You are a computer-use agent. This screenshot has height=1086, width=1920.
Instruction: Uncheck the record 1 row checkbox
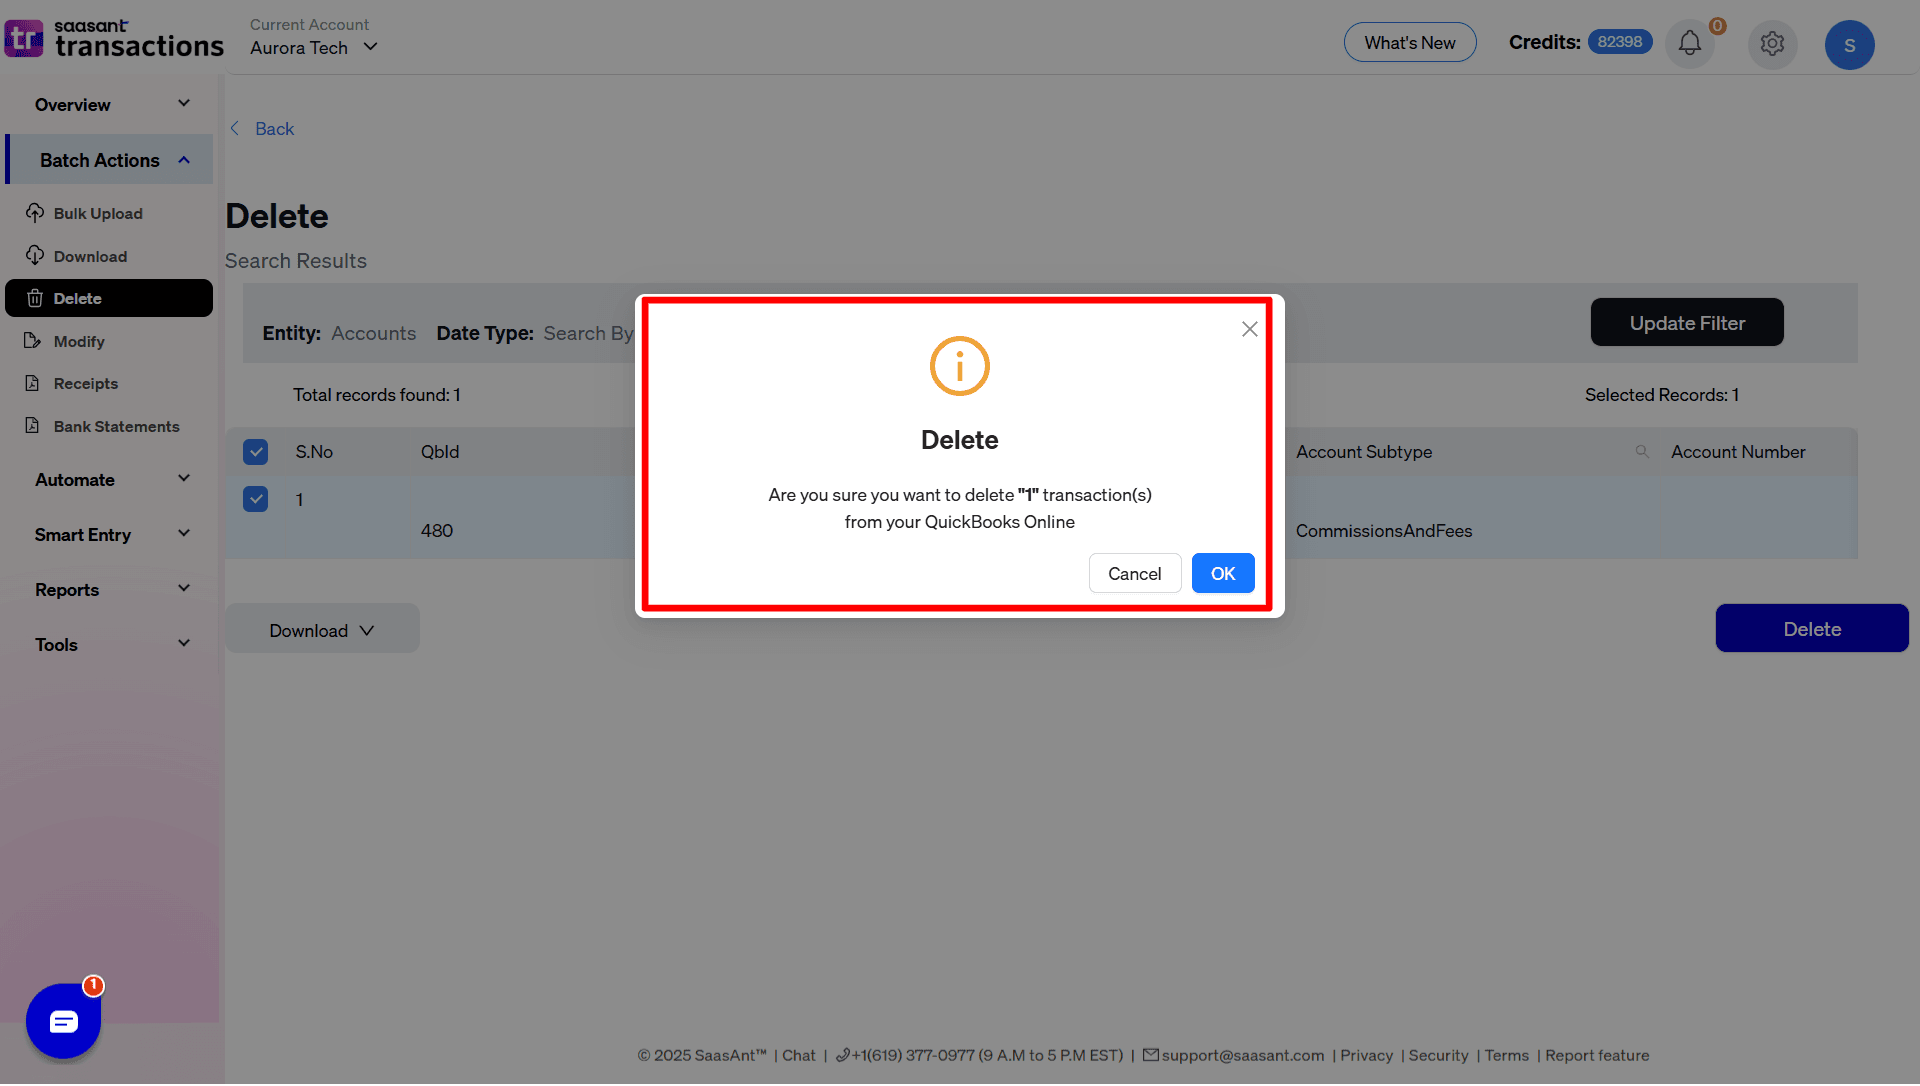pos(256,499)
